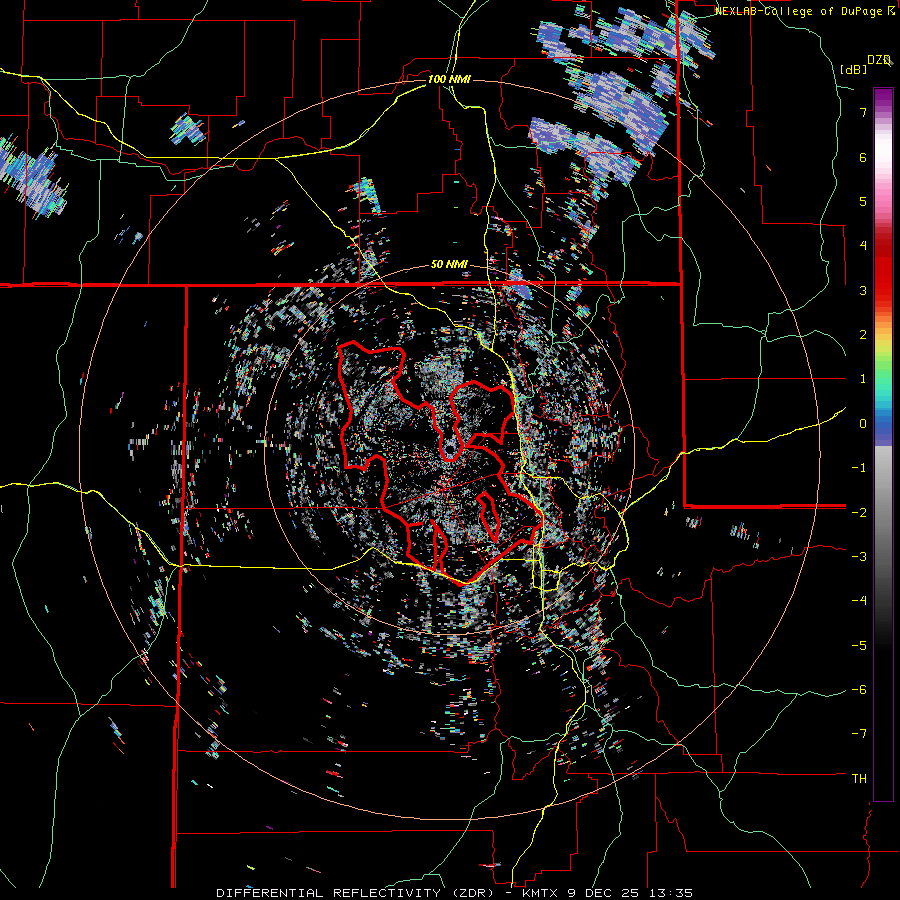The width and height of the screenshot is (900, 900).
Task: Click the "-3" value on the color scale
Action: (x=859, y=557)
